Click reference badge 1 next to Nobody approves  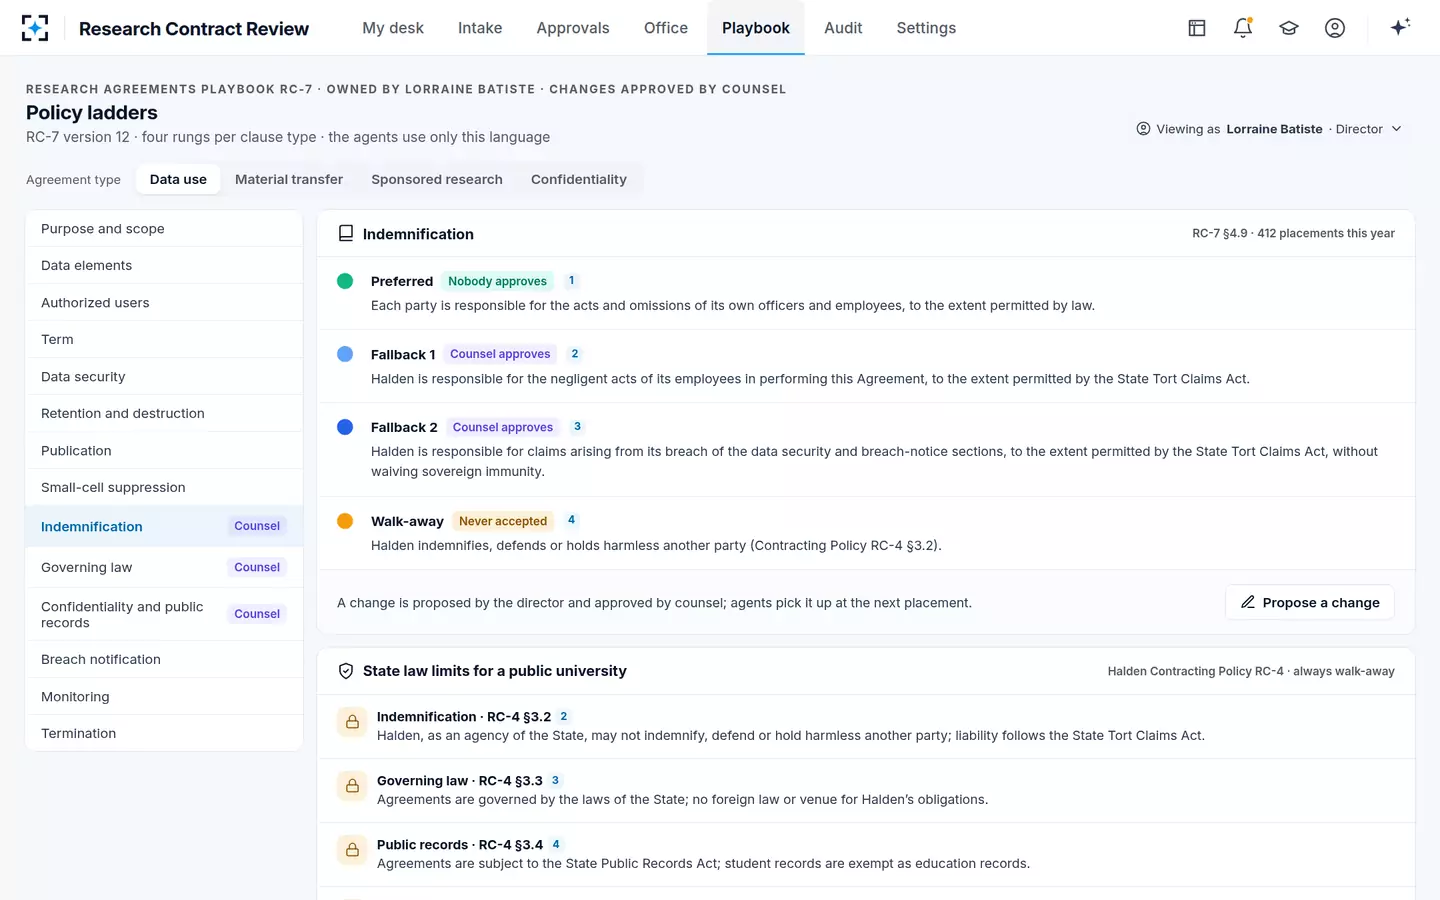coord(572,281)
